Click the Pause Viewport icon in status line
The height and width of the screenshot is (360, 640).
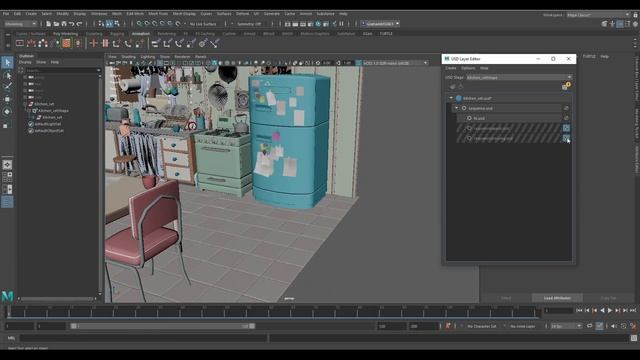tap(341, 24)
